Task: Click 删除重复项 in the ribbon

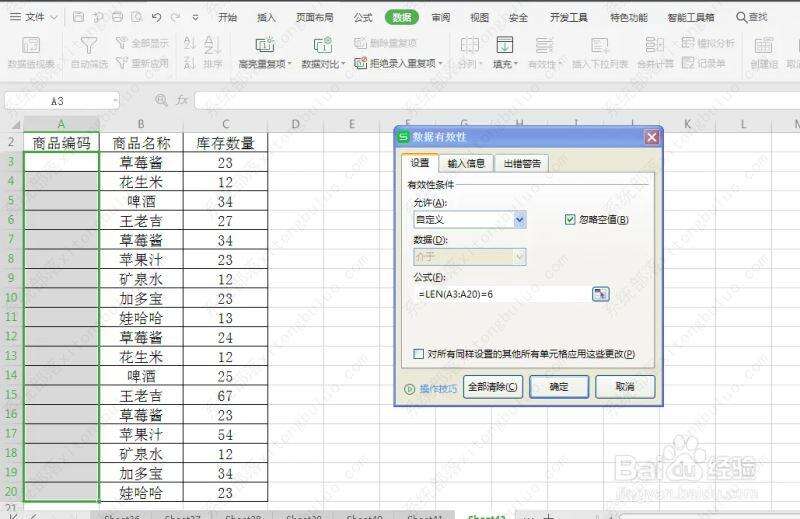Action: pyautogui.click(x=385, y=43)
